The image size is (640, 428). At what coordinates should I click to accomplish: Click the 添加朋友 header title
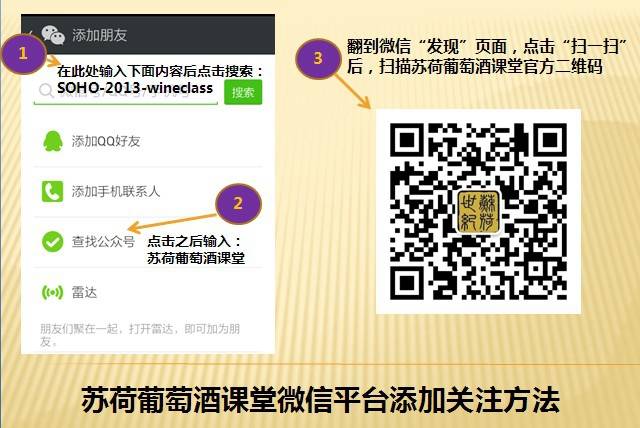click(100, 35)
